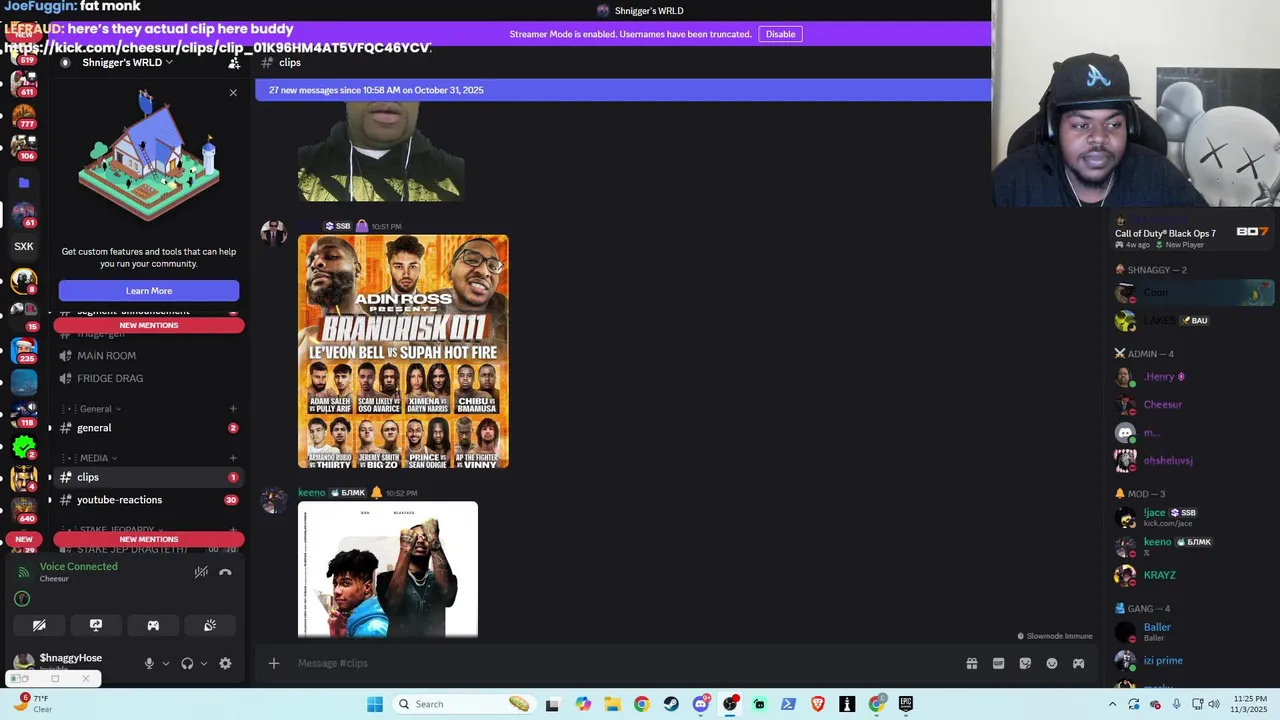Click the SXK server icon
The height and width of the screenshot is (720, 1280).
pyautogui.click(x=24, y=246)
